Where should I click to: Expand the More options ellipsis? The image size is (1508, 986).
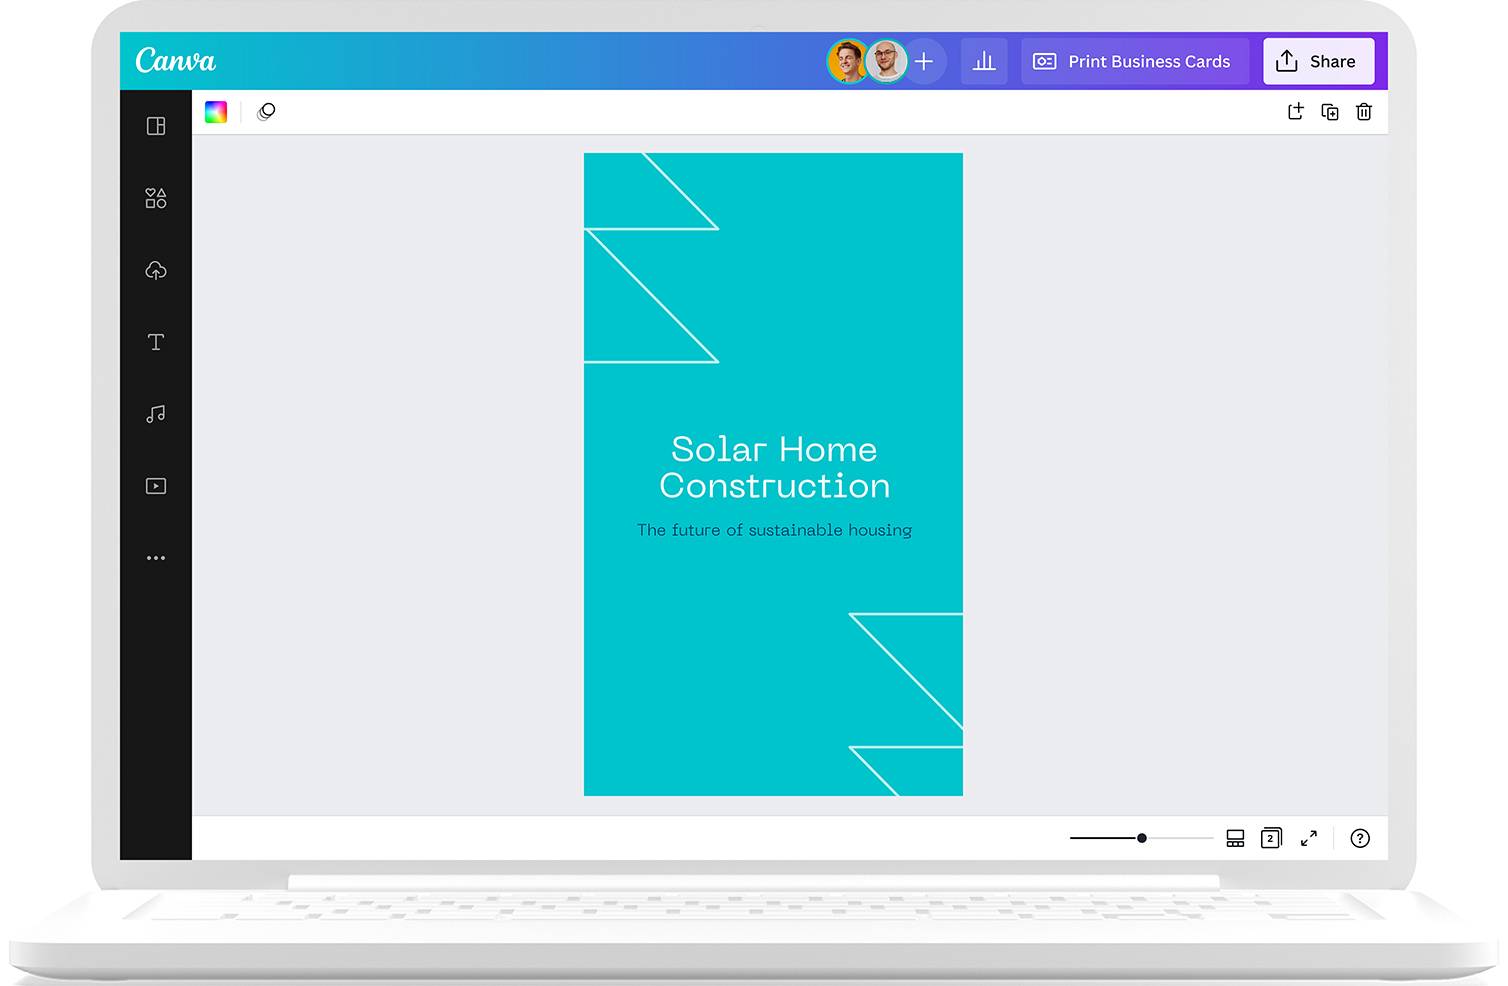pos(156,558)
